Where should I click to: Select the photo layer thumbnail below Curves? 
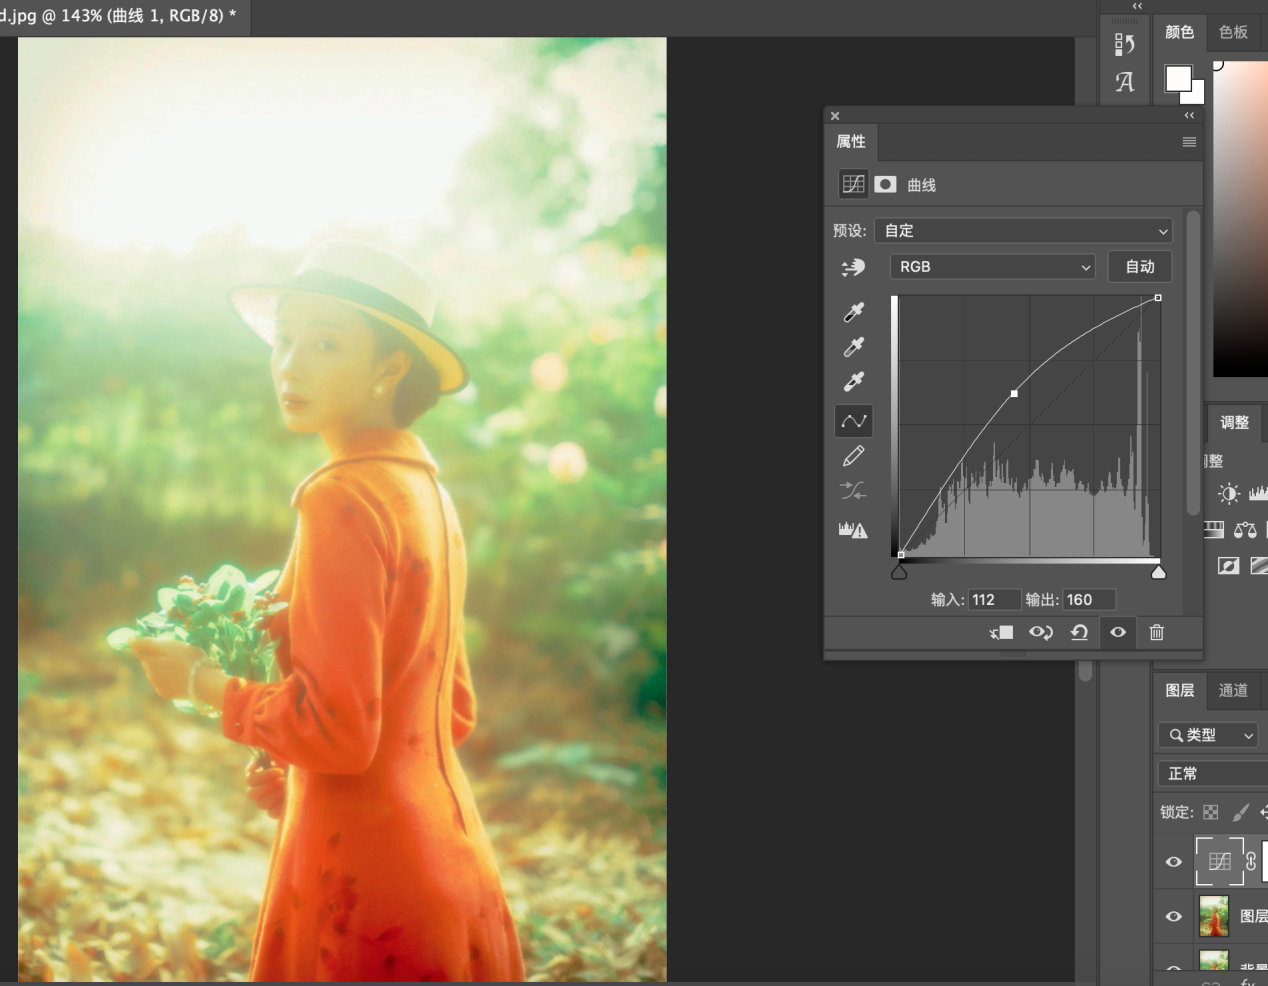pos(1213,916)
